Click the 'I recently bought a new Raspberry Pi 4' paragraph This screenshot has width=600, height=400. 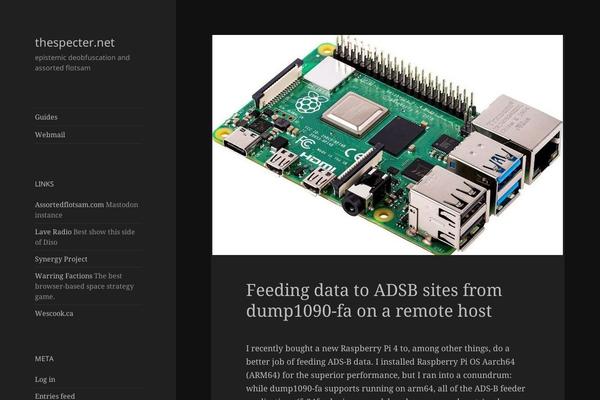point(386,373)
